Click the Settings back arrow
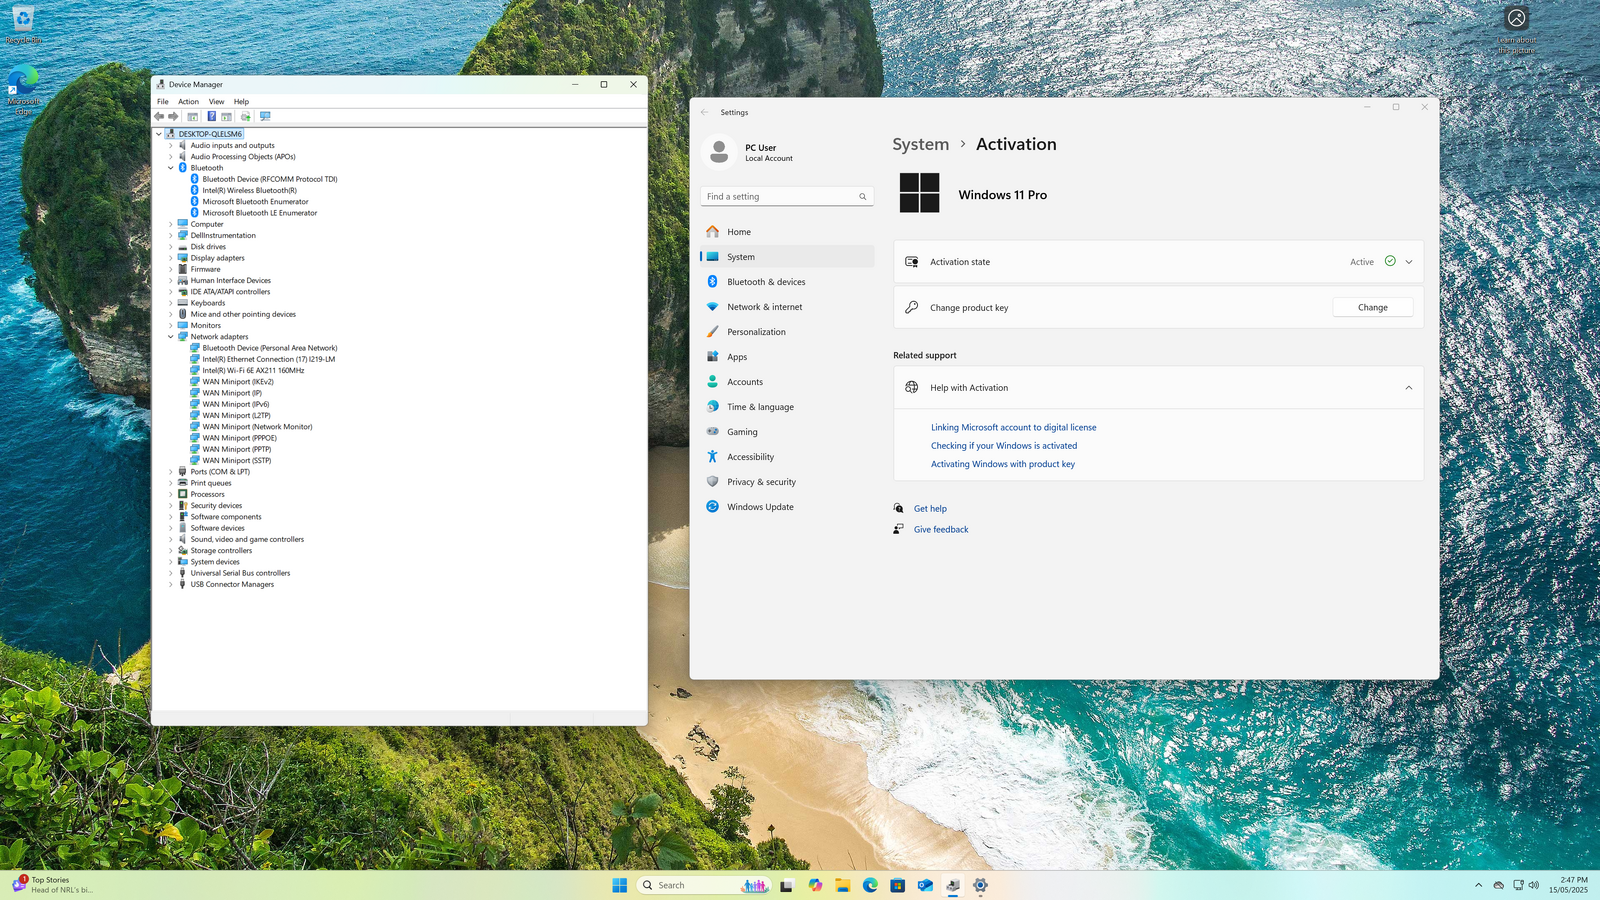 tap(705, 112)
